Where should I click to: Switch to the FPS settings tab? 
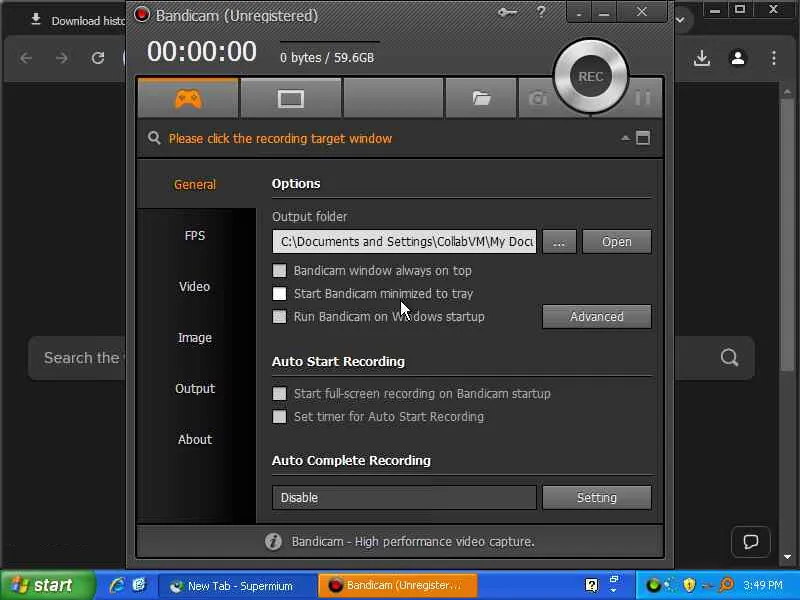(195, 235)
